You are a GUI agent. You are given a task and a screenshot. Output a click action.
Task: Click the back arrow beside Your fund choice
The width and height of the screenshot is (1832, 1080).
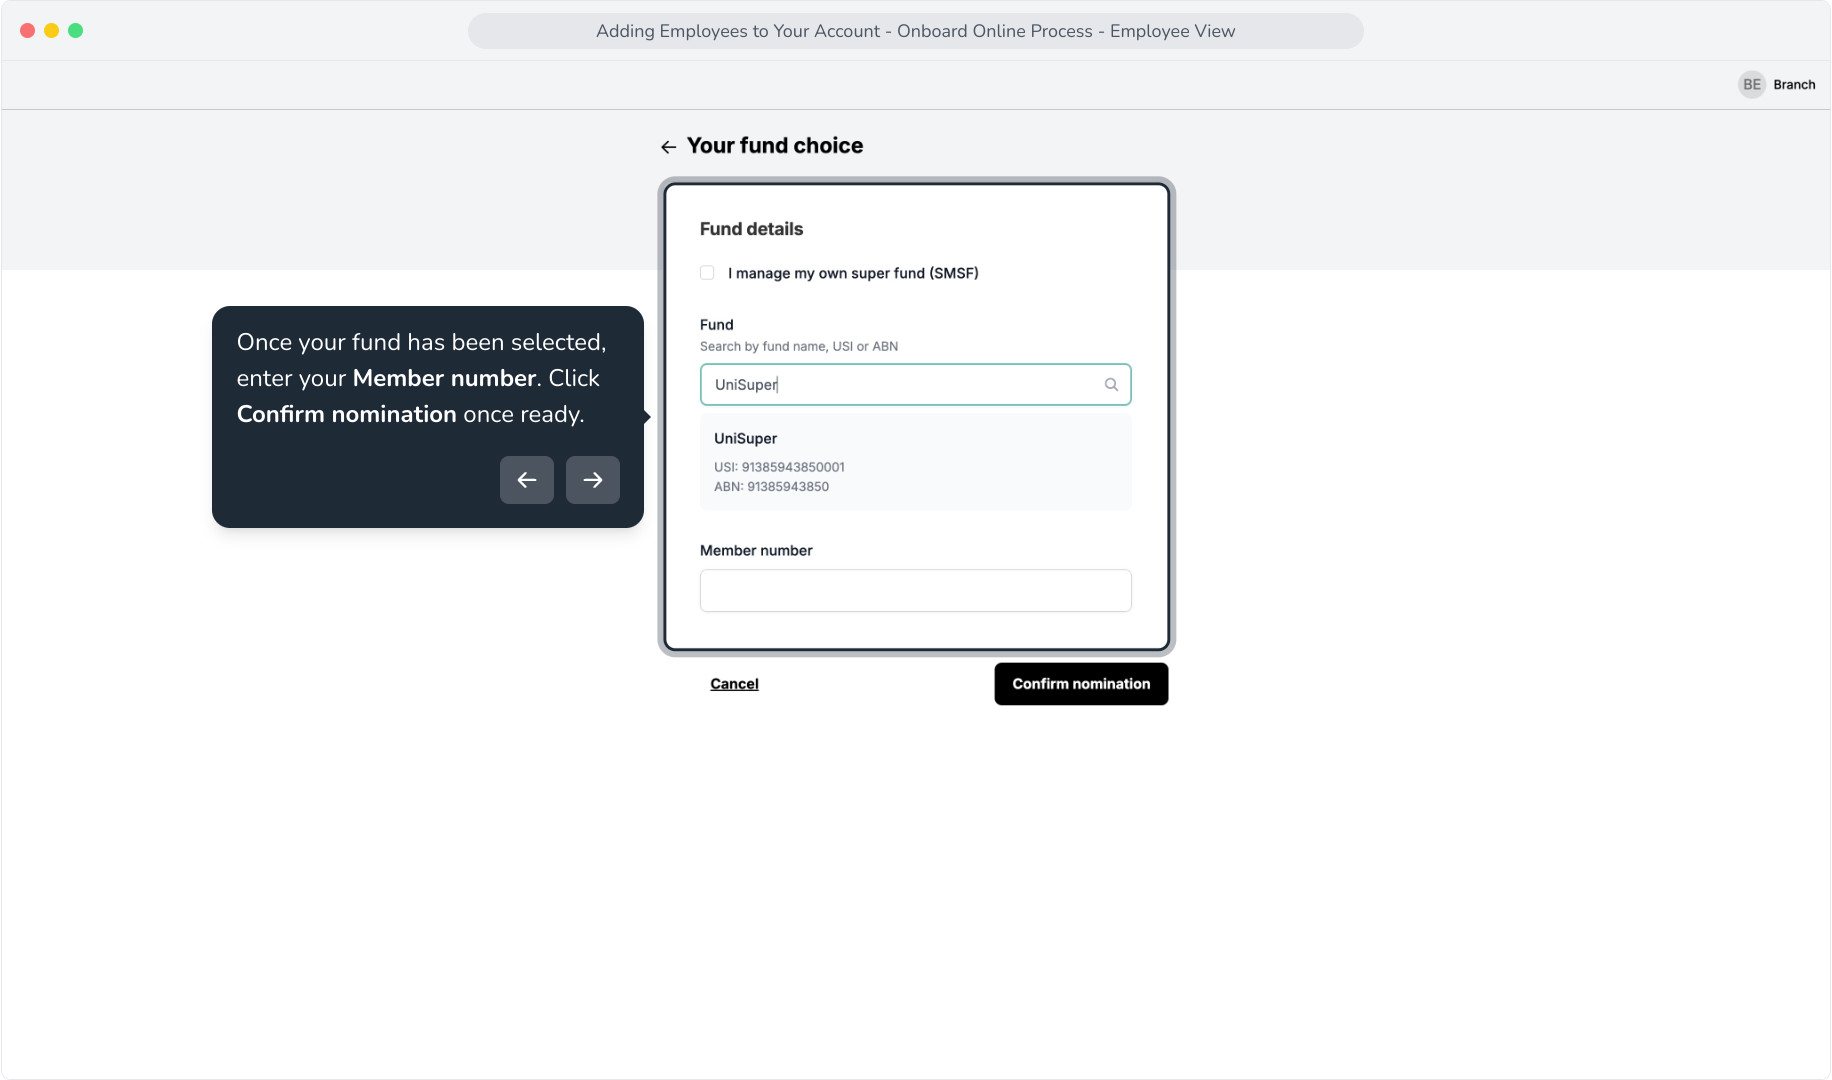(668, 147)
